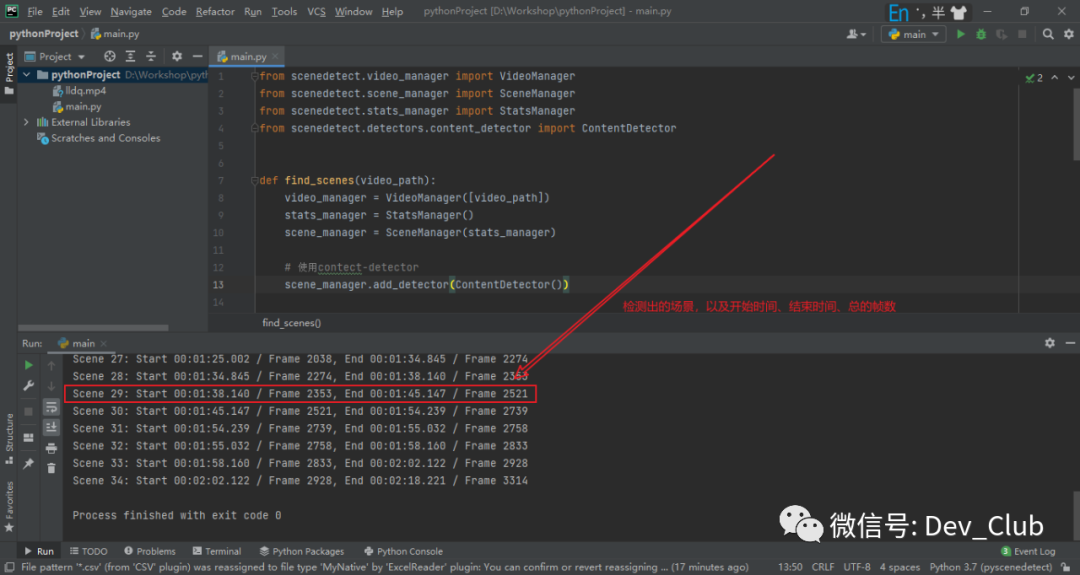Close the main tab in Run panel
The image size is (1080, 575).
[103, 343]
